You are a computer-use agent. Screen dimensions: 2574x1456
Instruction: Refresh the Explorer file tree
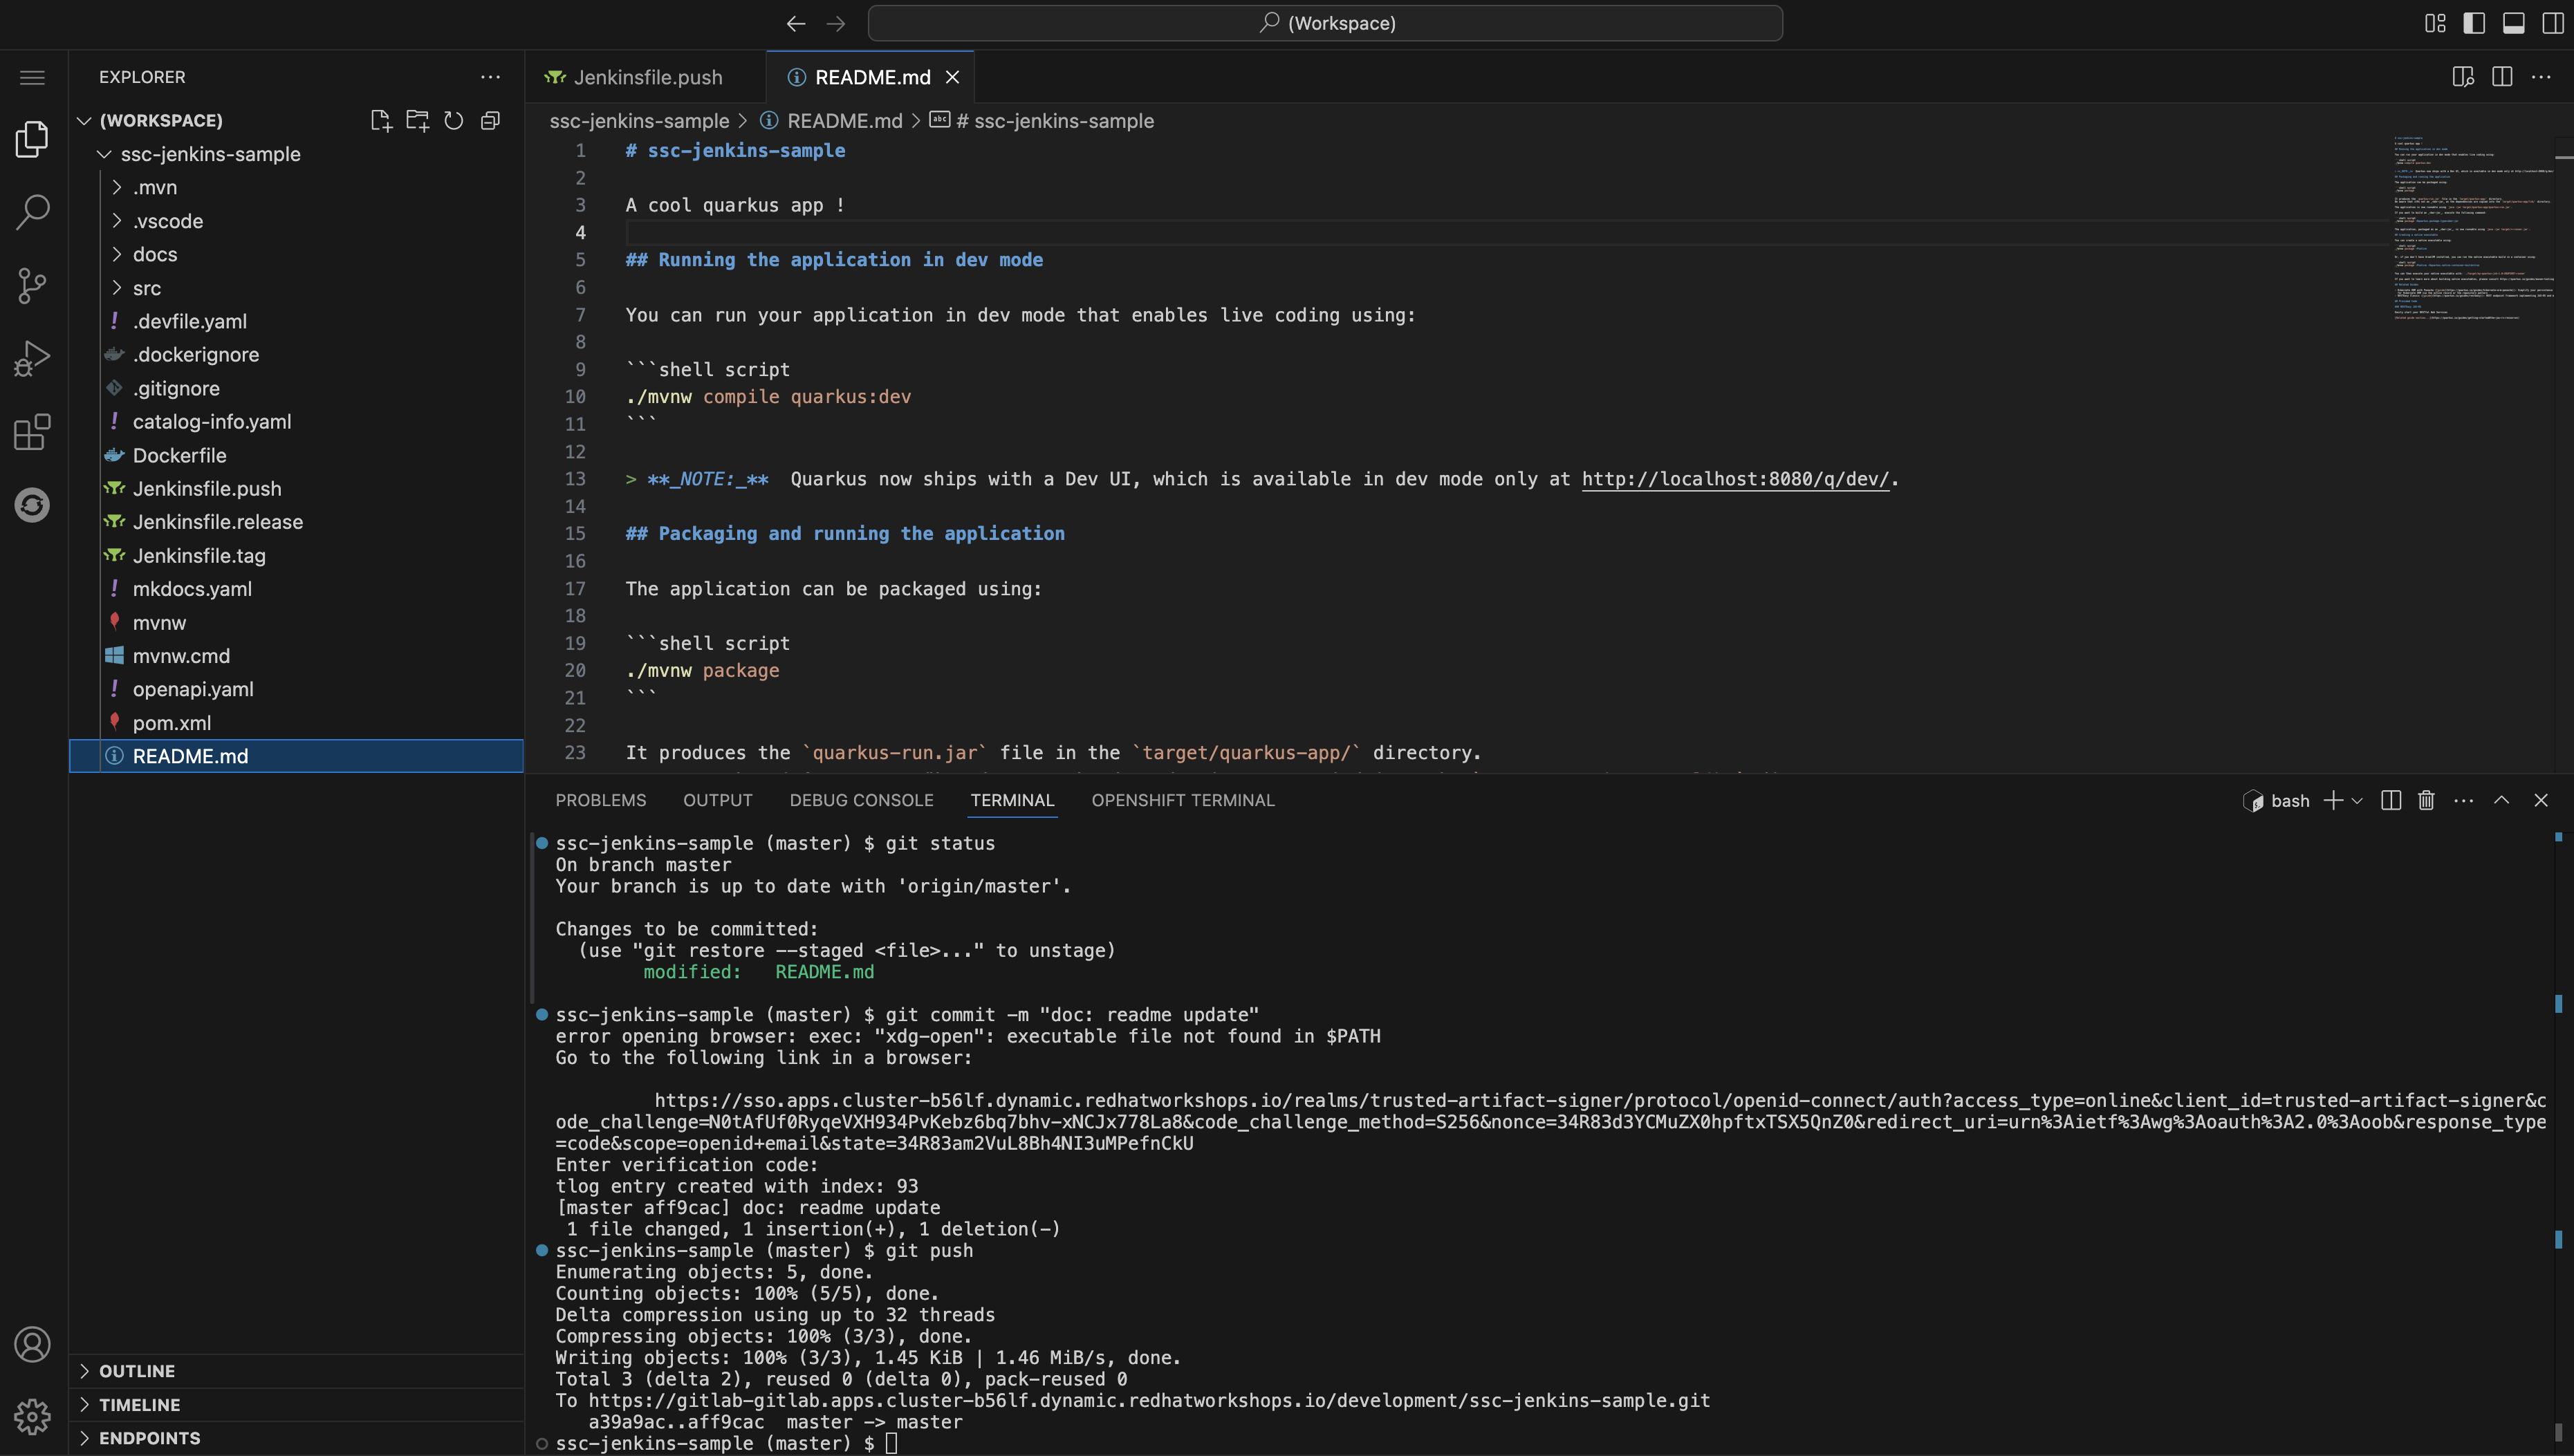pos(453,120)
